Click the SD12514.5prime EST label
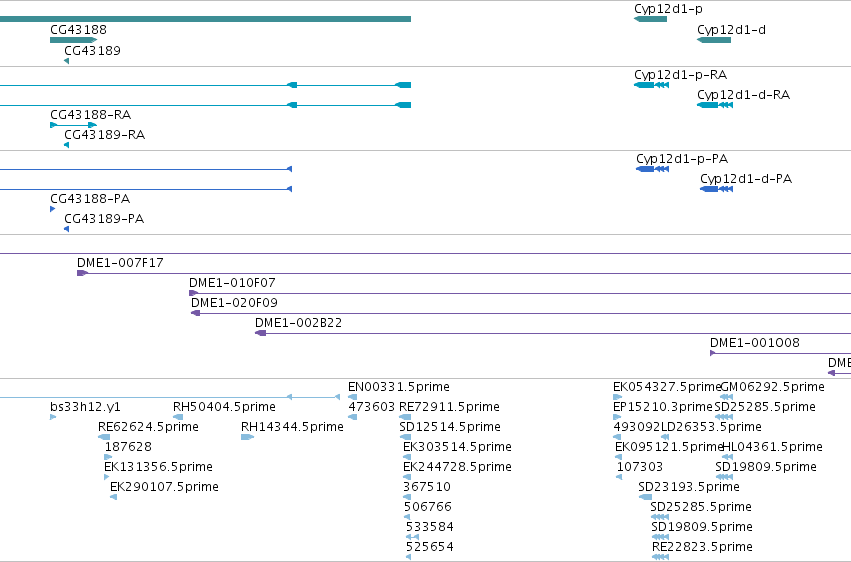 pos(450,427)
